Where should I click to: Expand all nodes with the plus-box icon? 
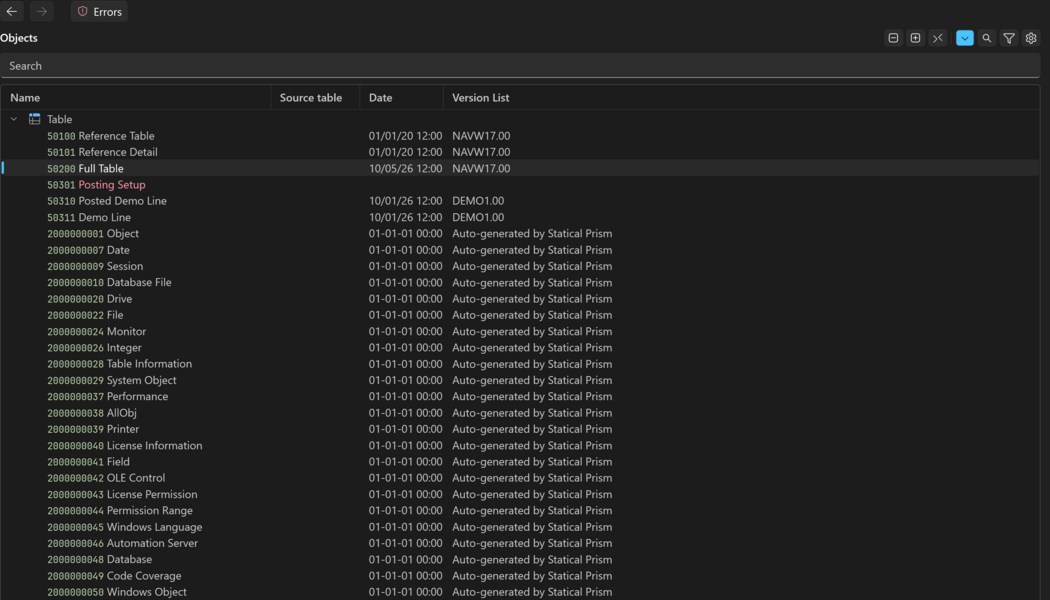pos(915,38)
